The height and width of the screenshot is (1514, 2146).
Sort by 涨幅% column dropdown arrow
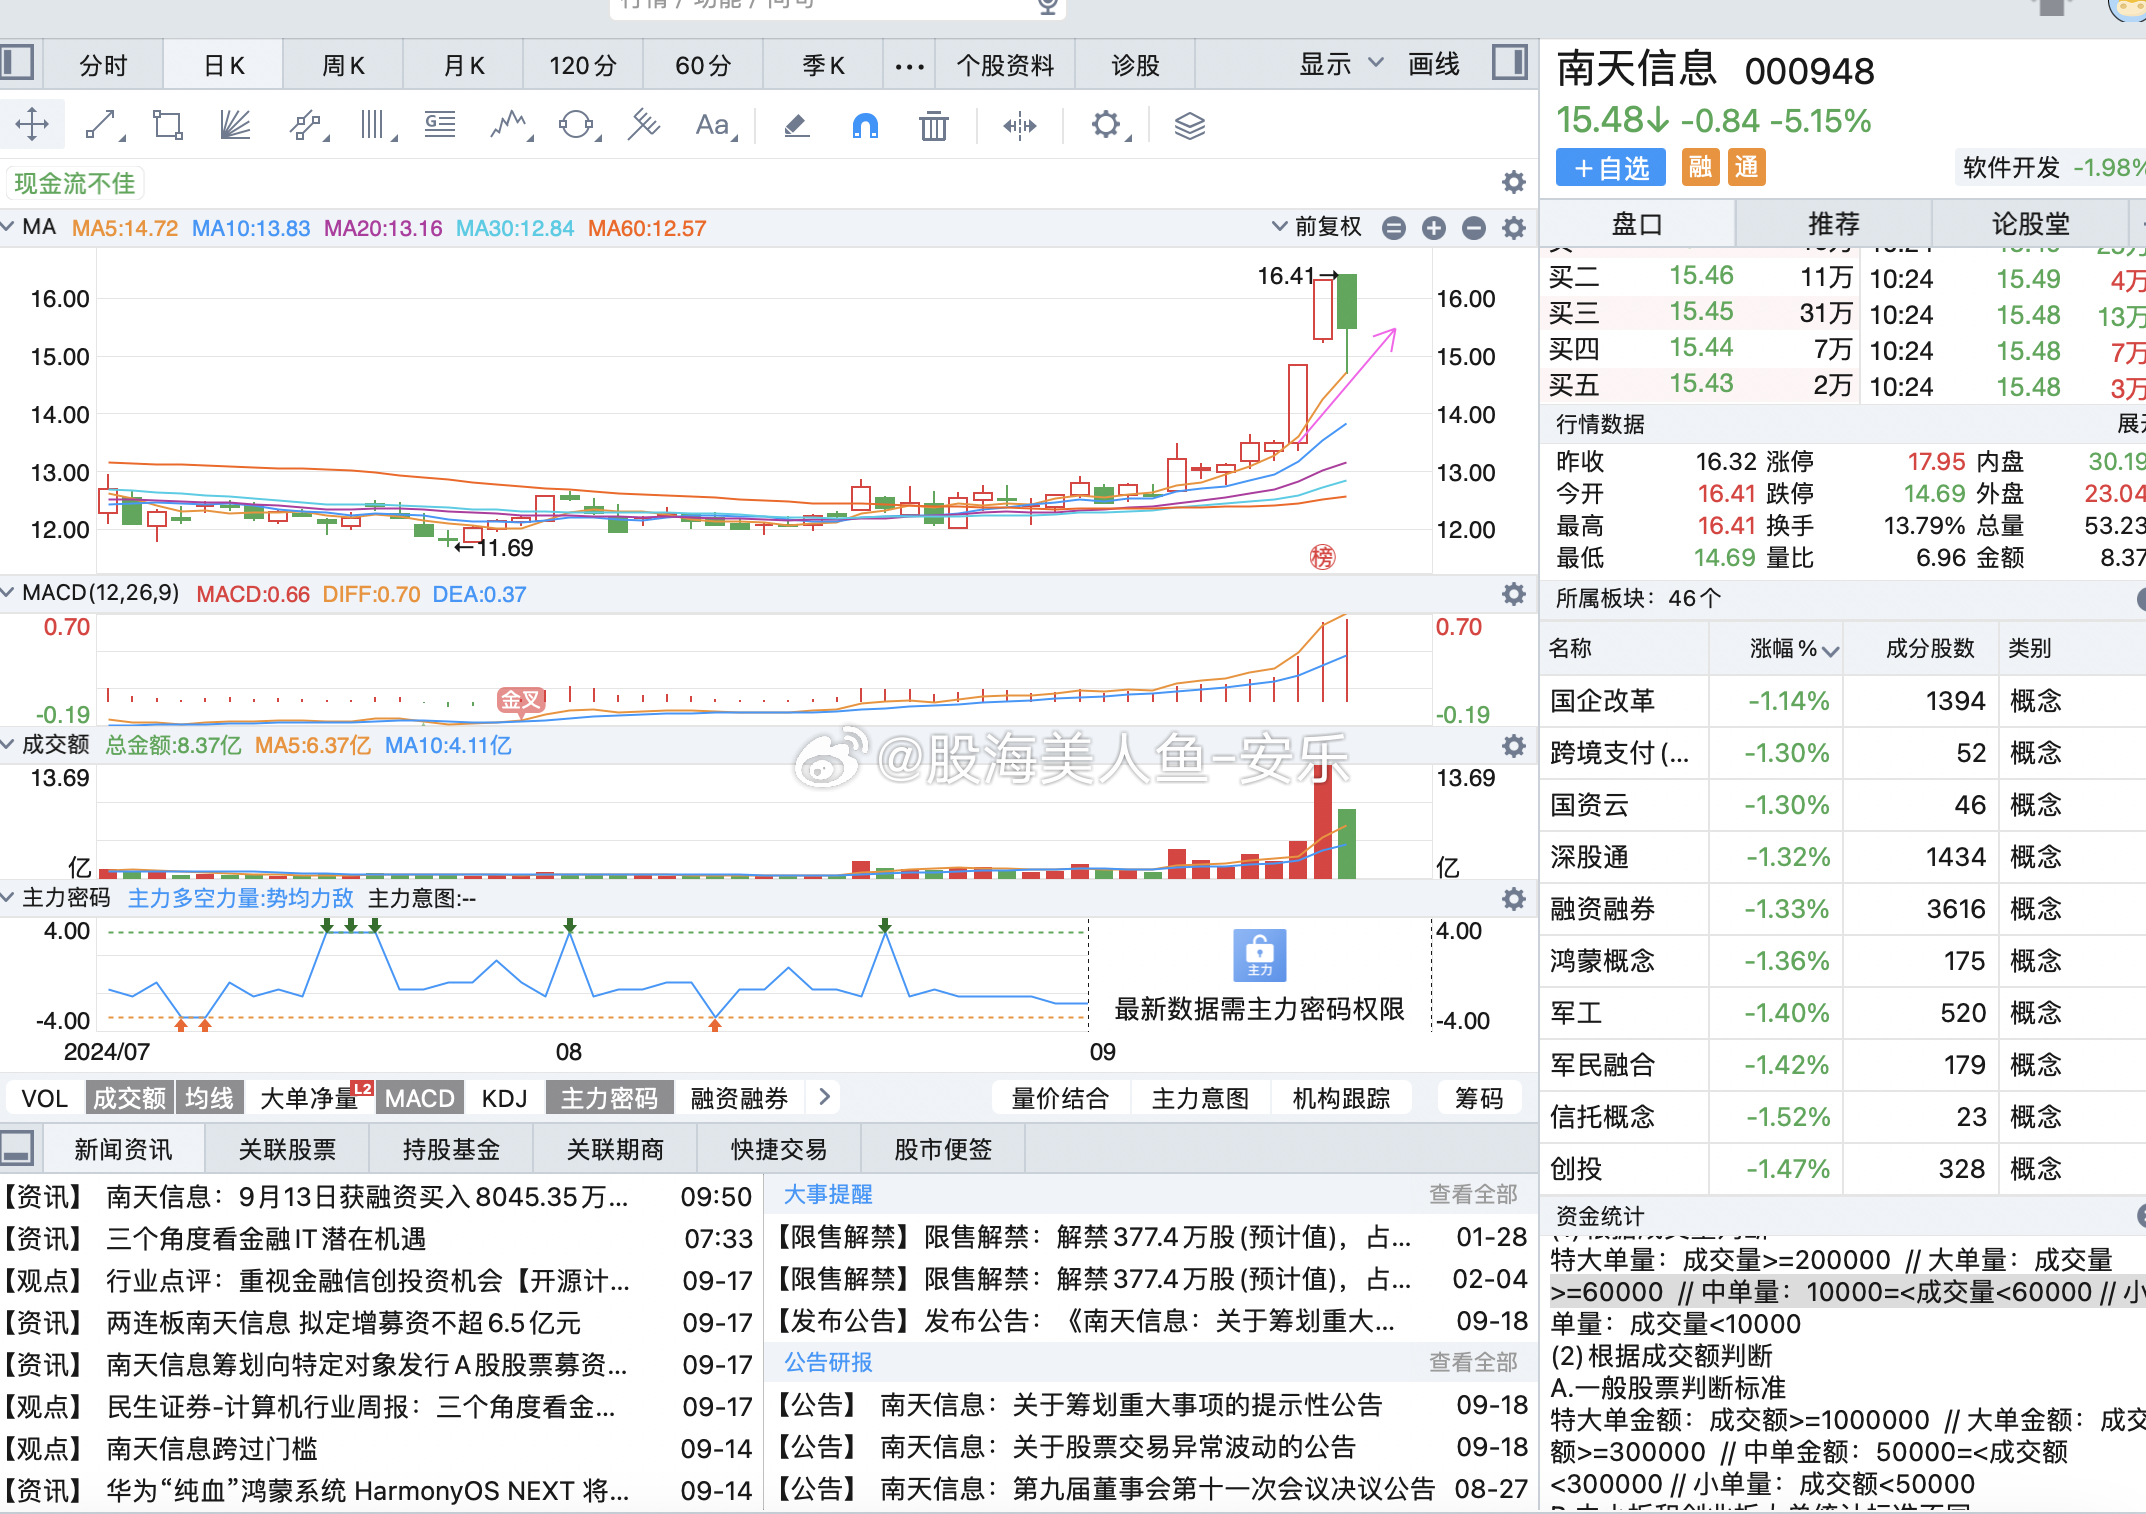[x=1831, y=651]
